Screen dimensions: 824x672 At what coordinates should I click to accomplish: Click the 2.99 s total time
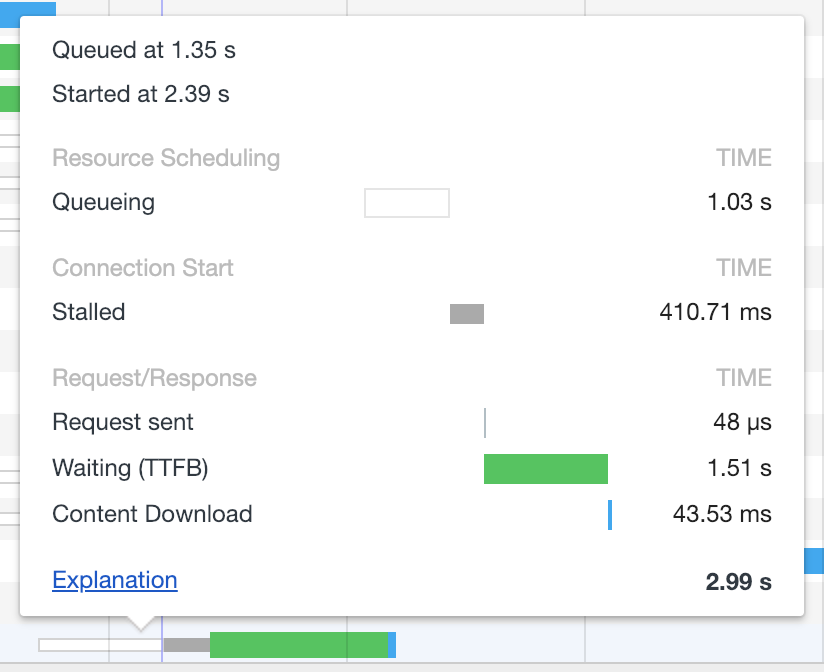[x=738, y=582]
